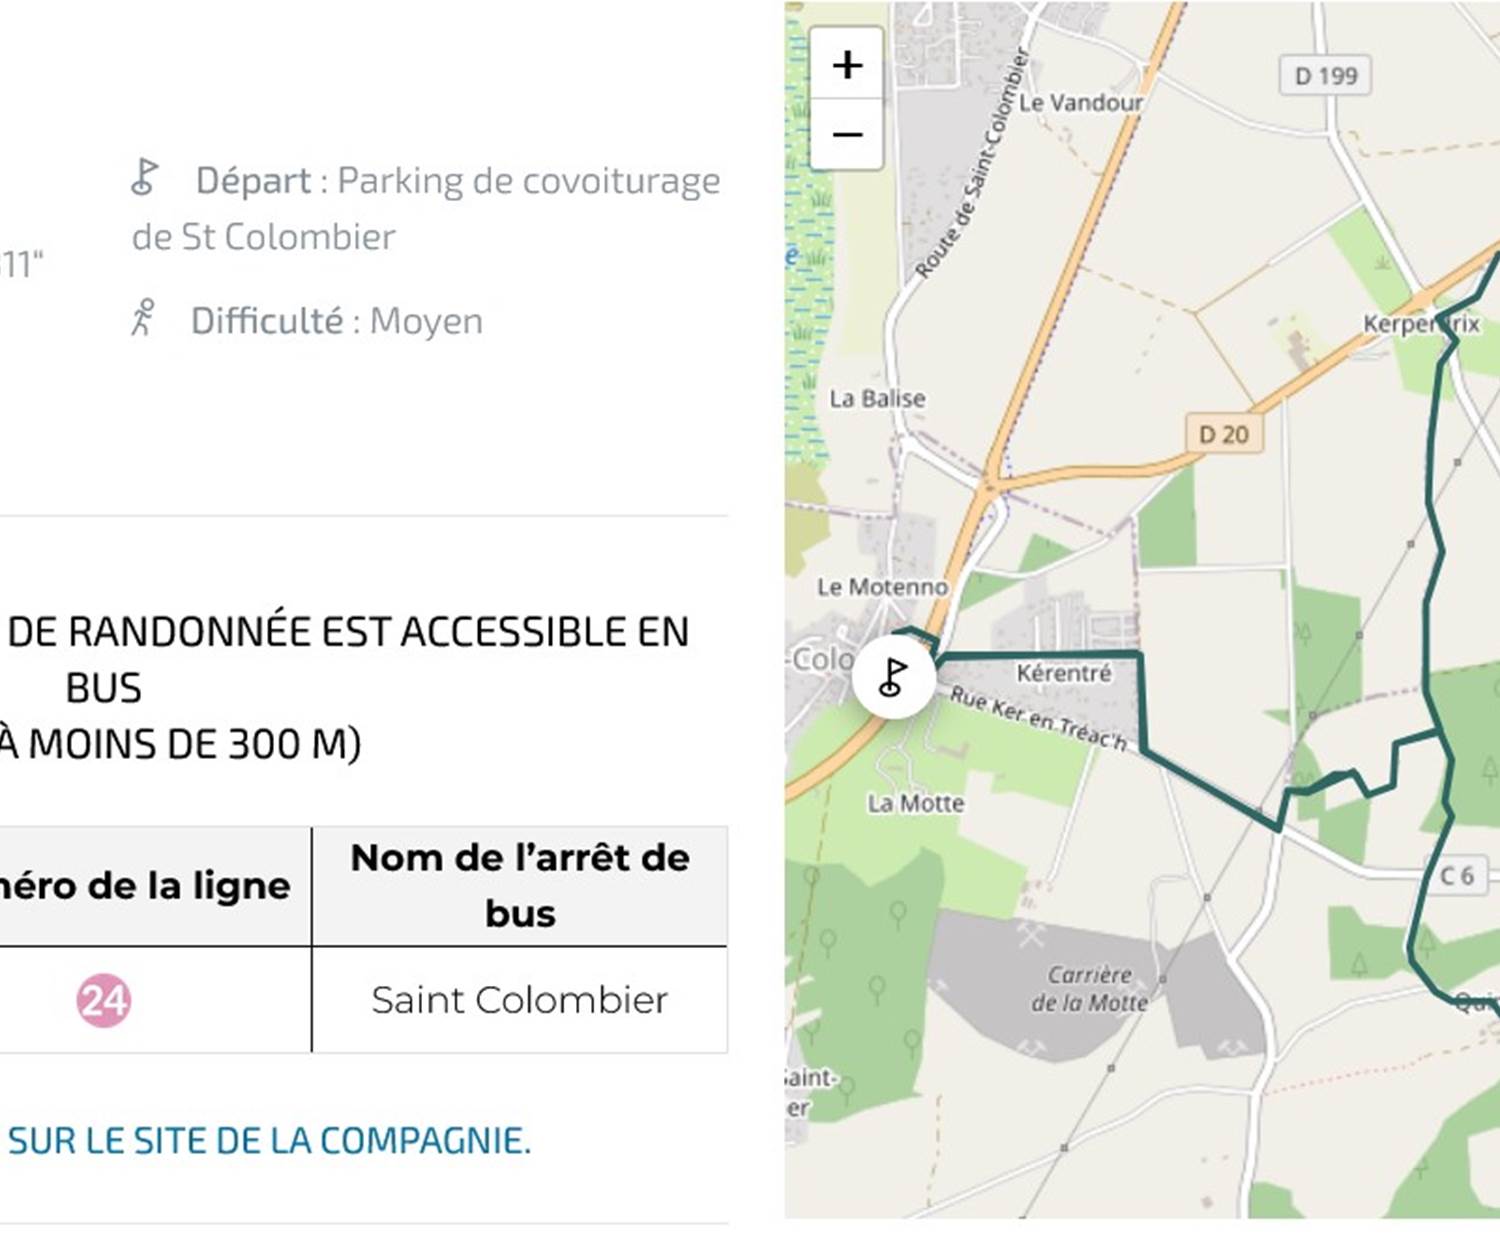The width and height of the screenshot is (1500, 1260).
Task: Click the start flag marker on map
Action: pyautogui.click(x=894, y=677)
